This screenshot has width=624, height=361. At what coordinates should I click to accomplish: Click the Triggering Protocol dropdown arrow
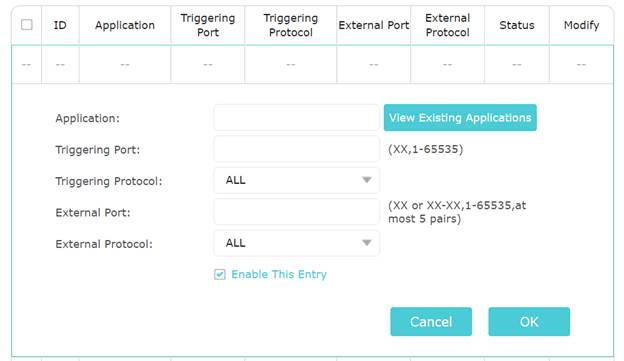click(367, 180)
